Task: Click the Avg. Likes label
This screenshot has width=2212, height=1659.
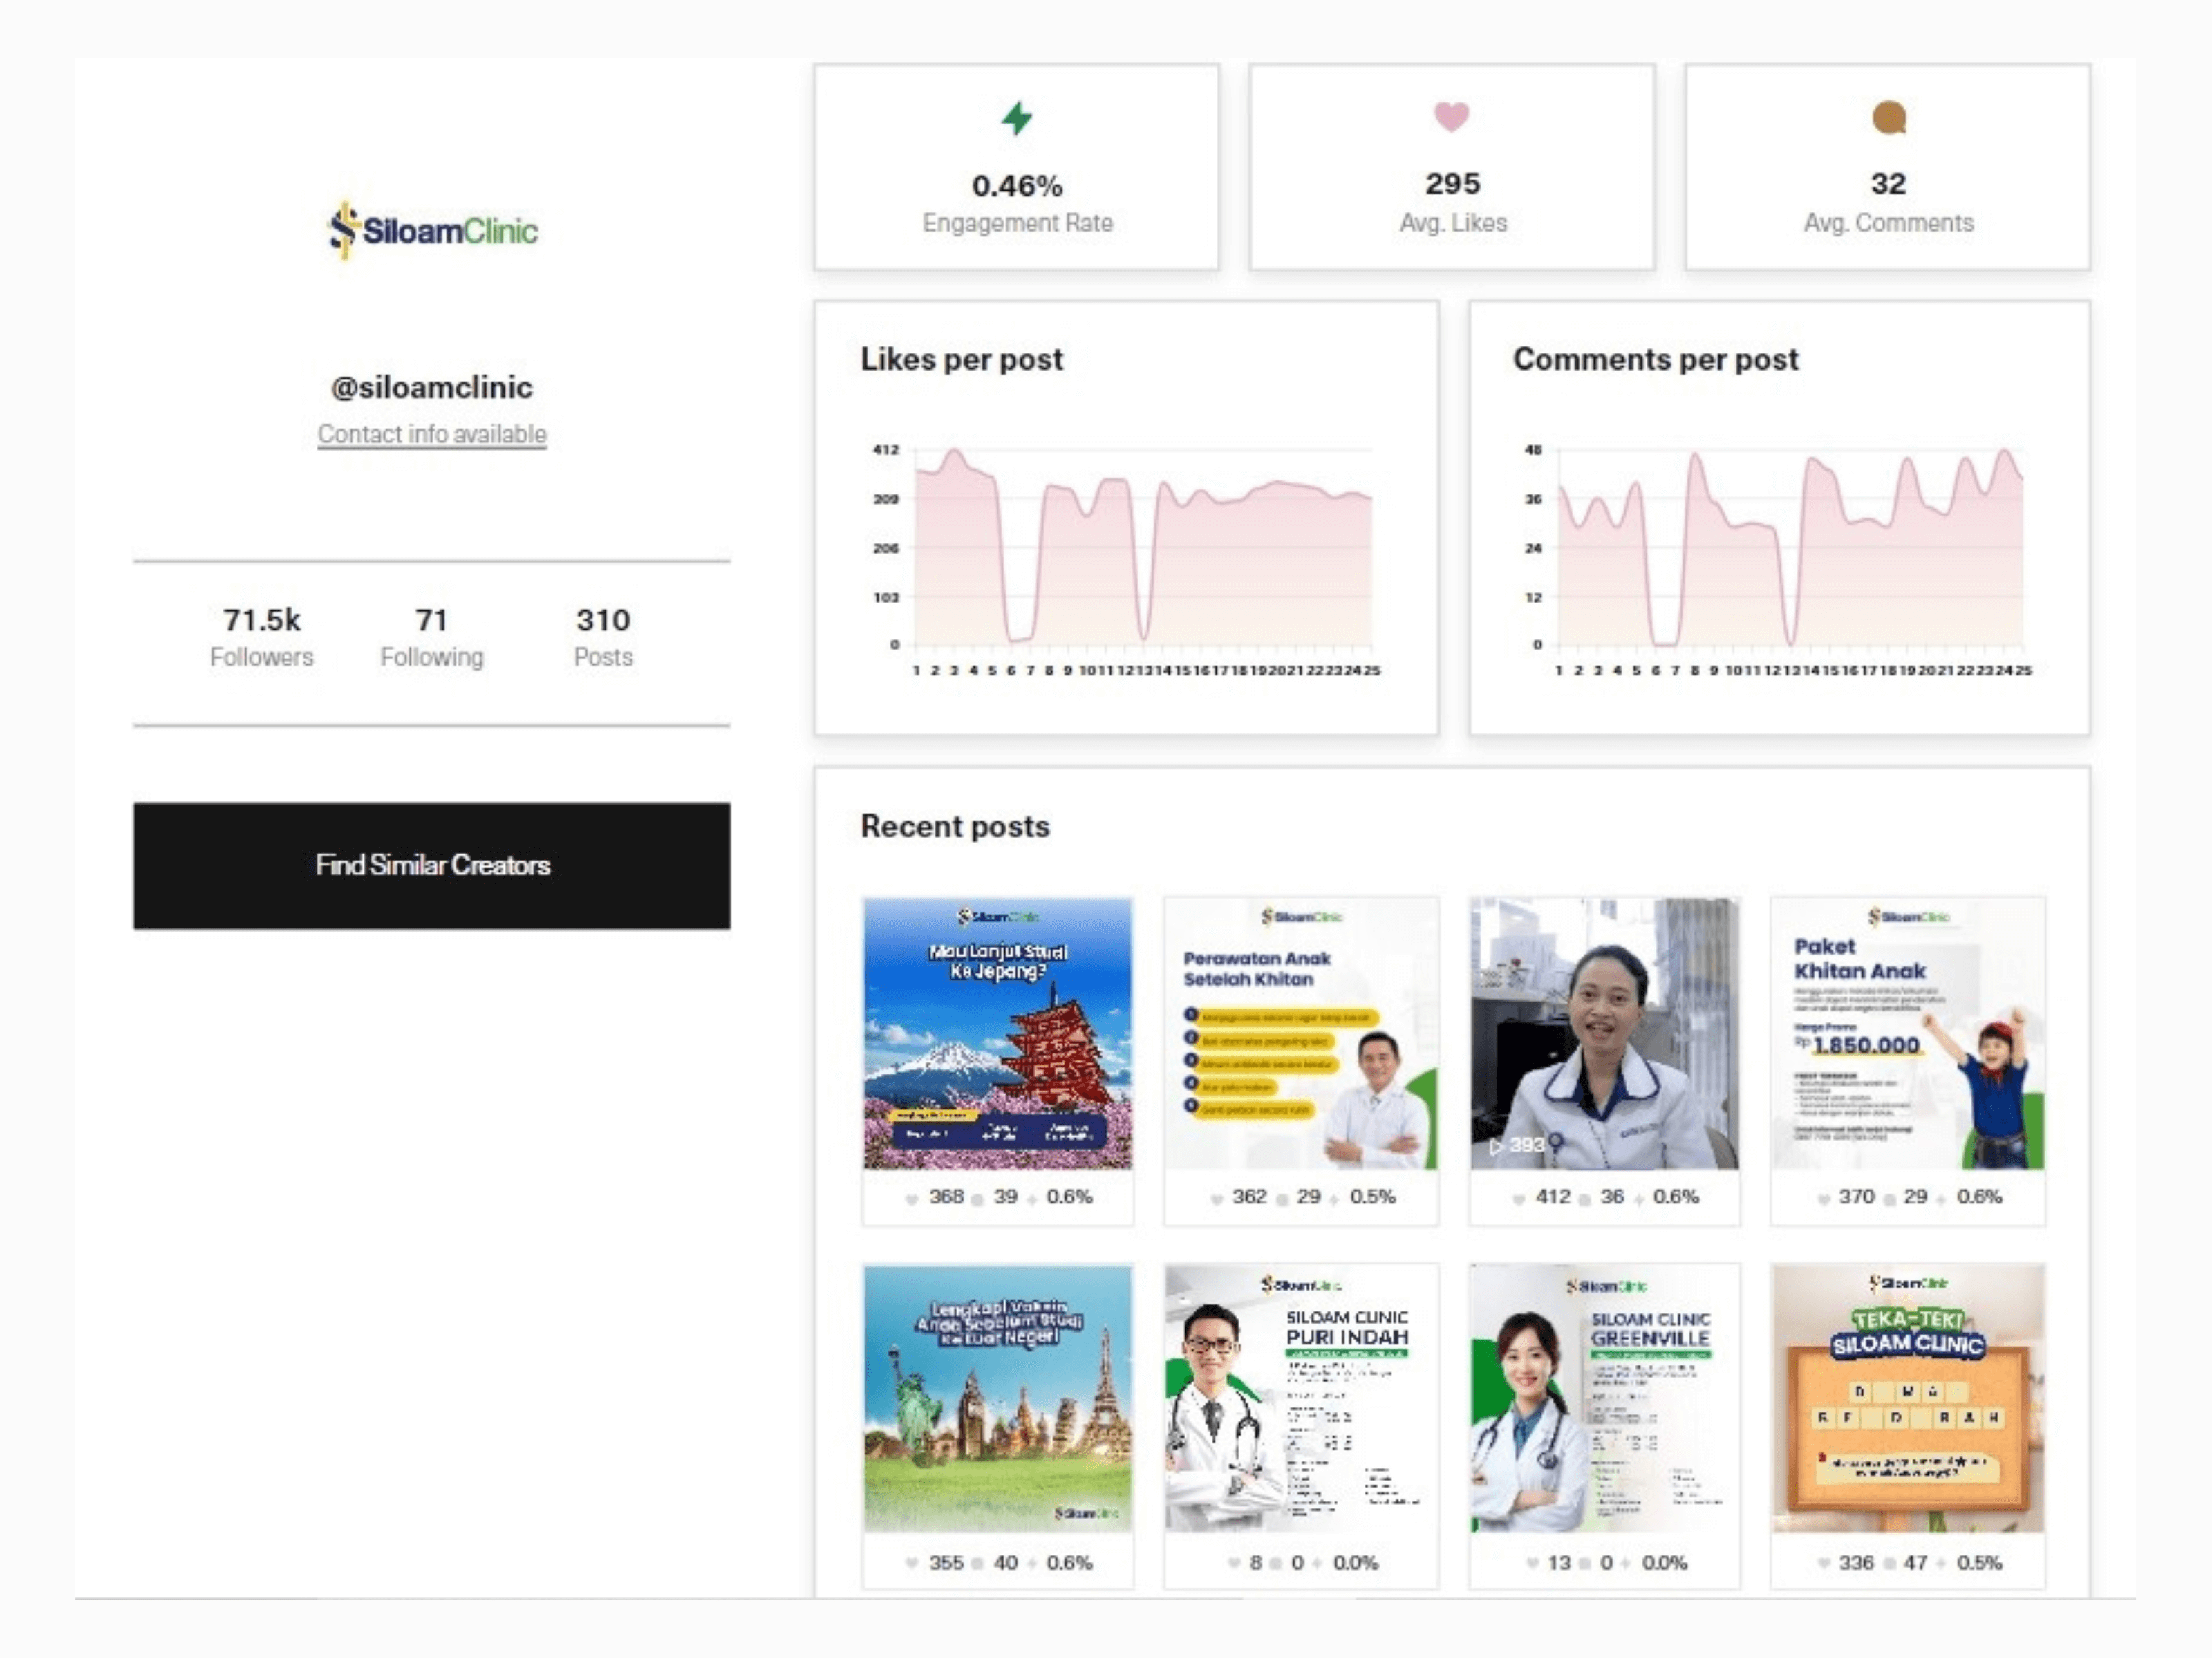Action: point(1453,223)
